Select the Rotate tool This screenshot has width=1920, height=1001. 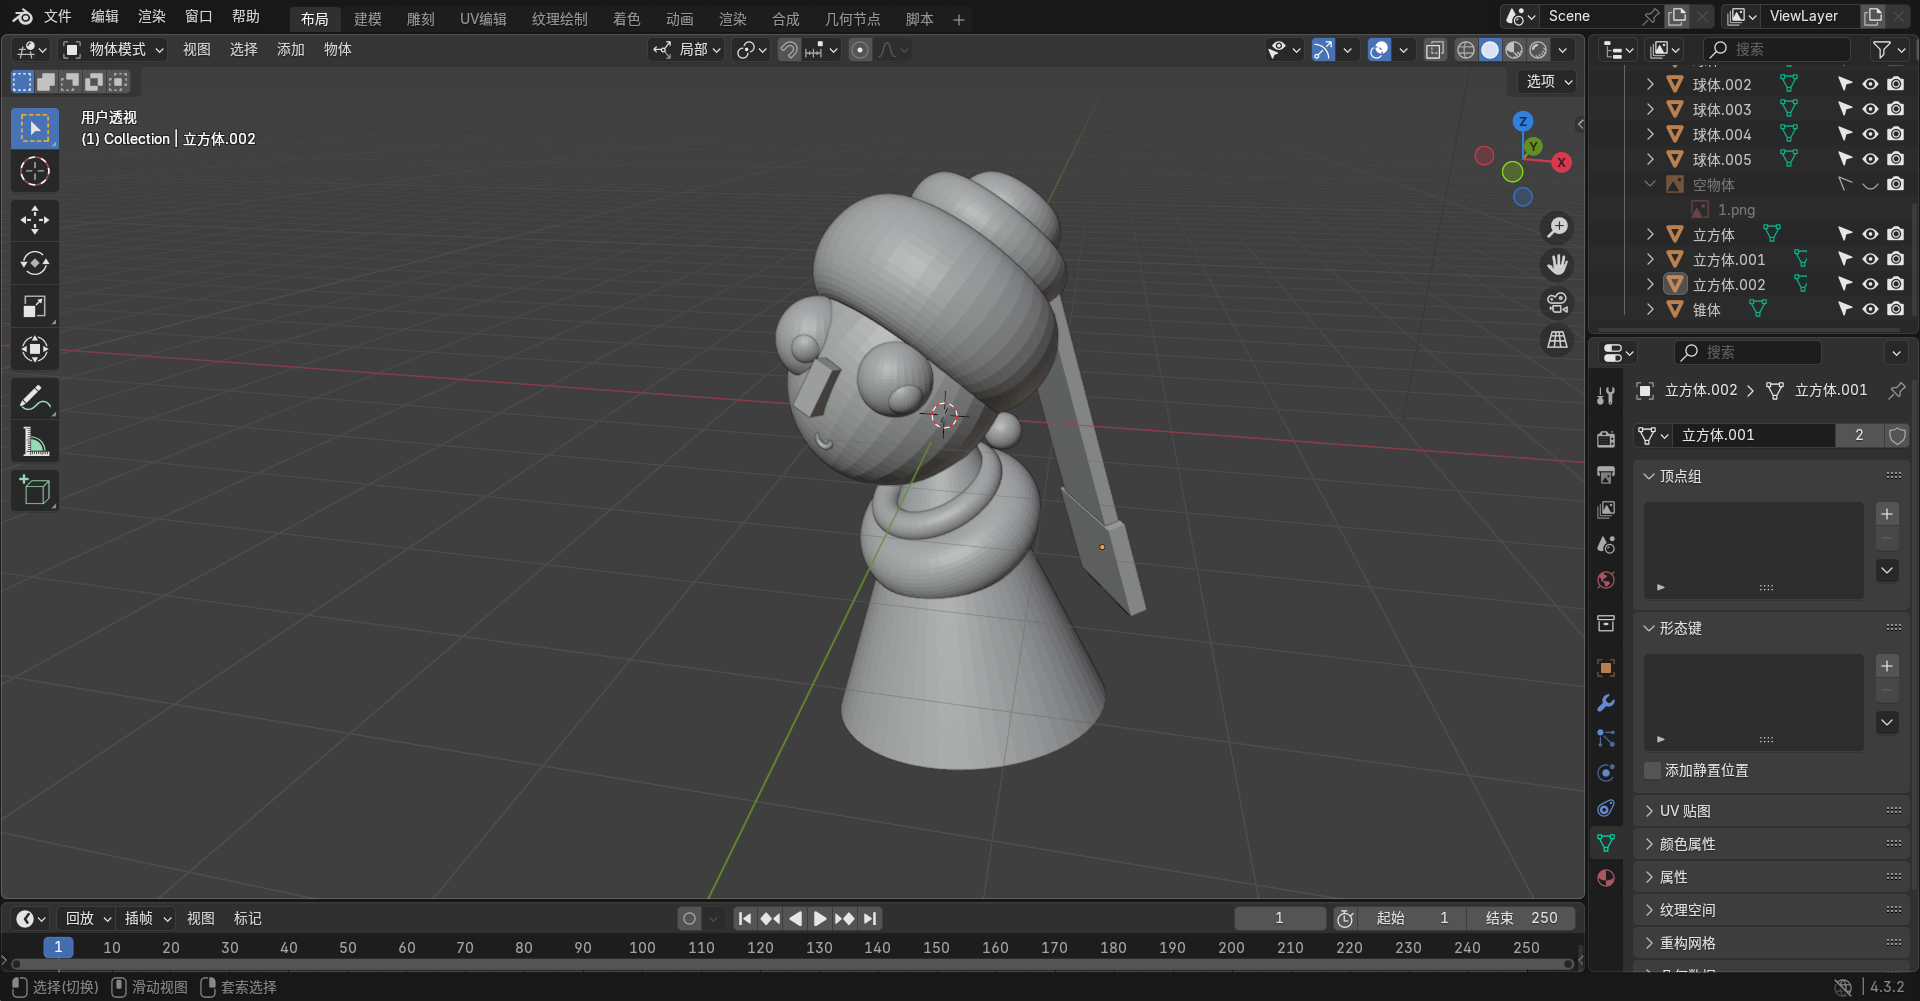pyautogui.click(x=35, y=263)
